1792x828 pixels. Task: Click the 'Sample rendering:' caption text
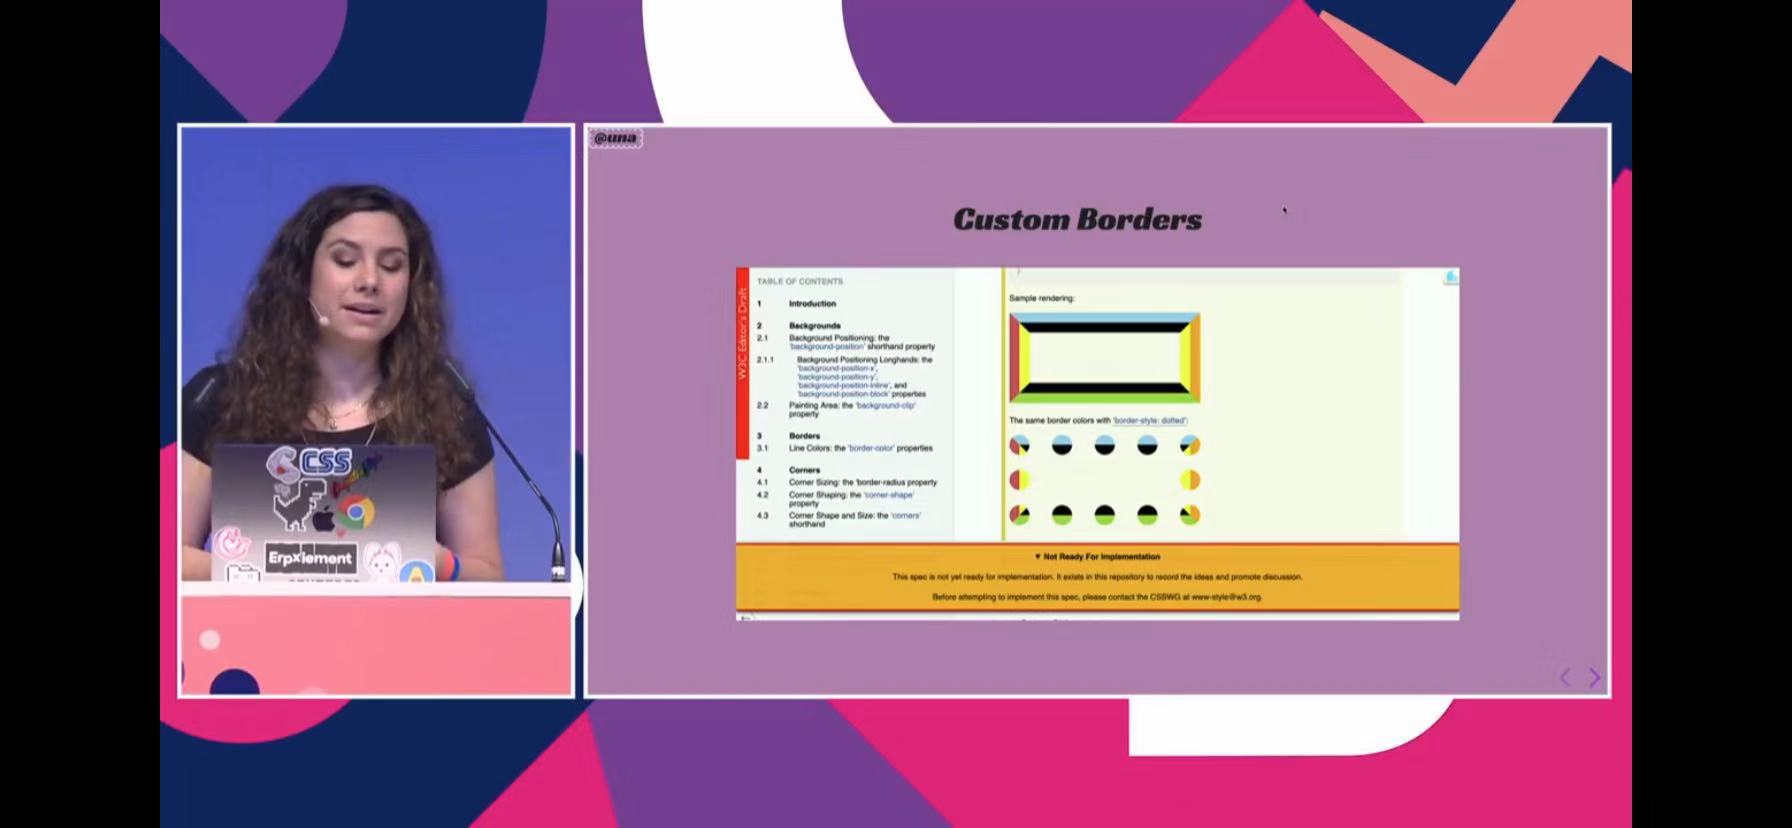(1042, 298)
